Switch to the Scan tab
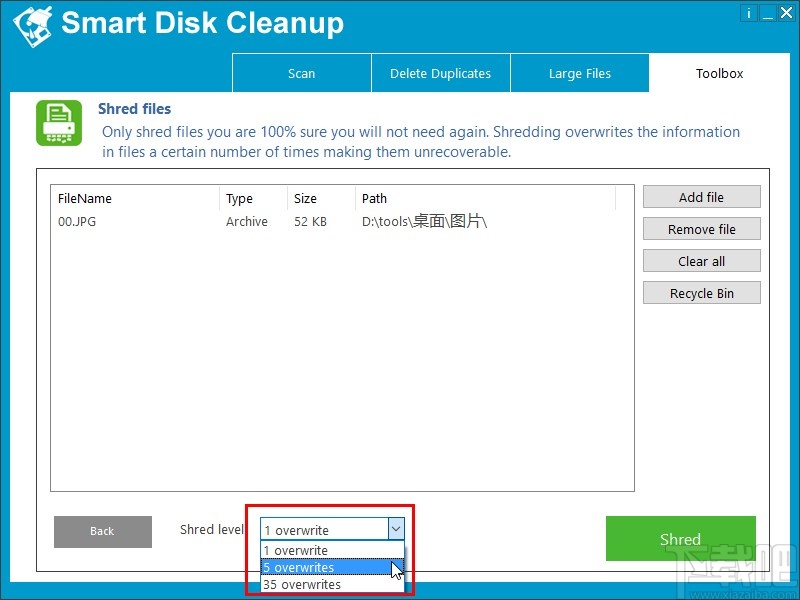Image resolution: width=800 pixels, height=600 pixels. pos(302,73)
